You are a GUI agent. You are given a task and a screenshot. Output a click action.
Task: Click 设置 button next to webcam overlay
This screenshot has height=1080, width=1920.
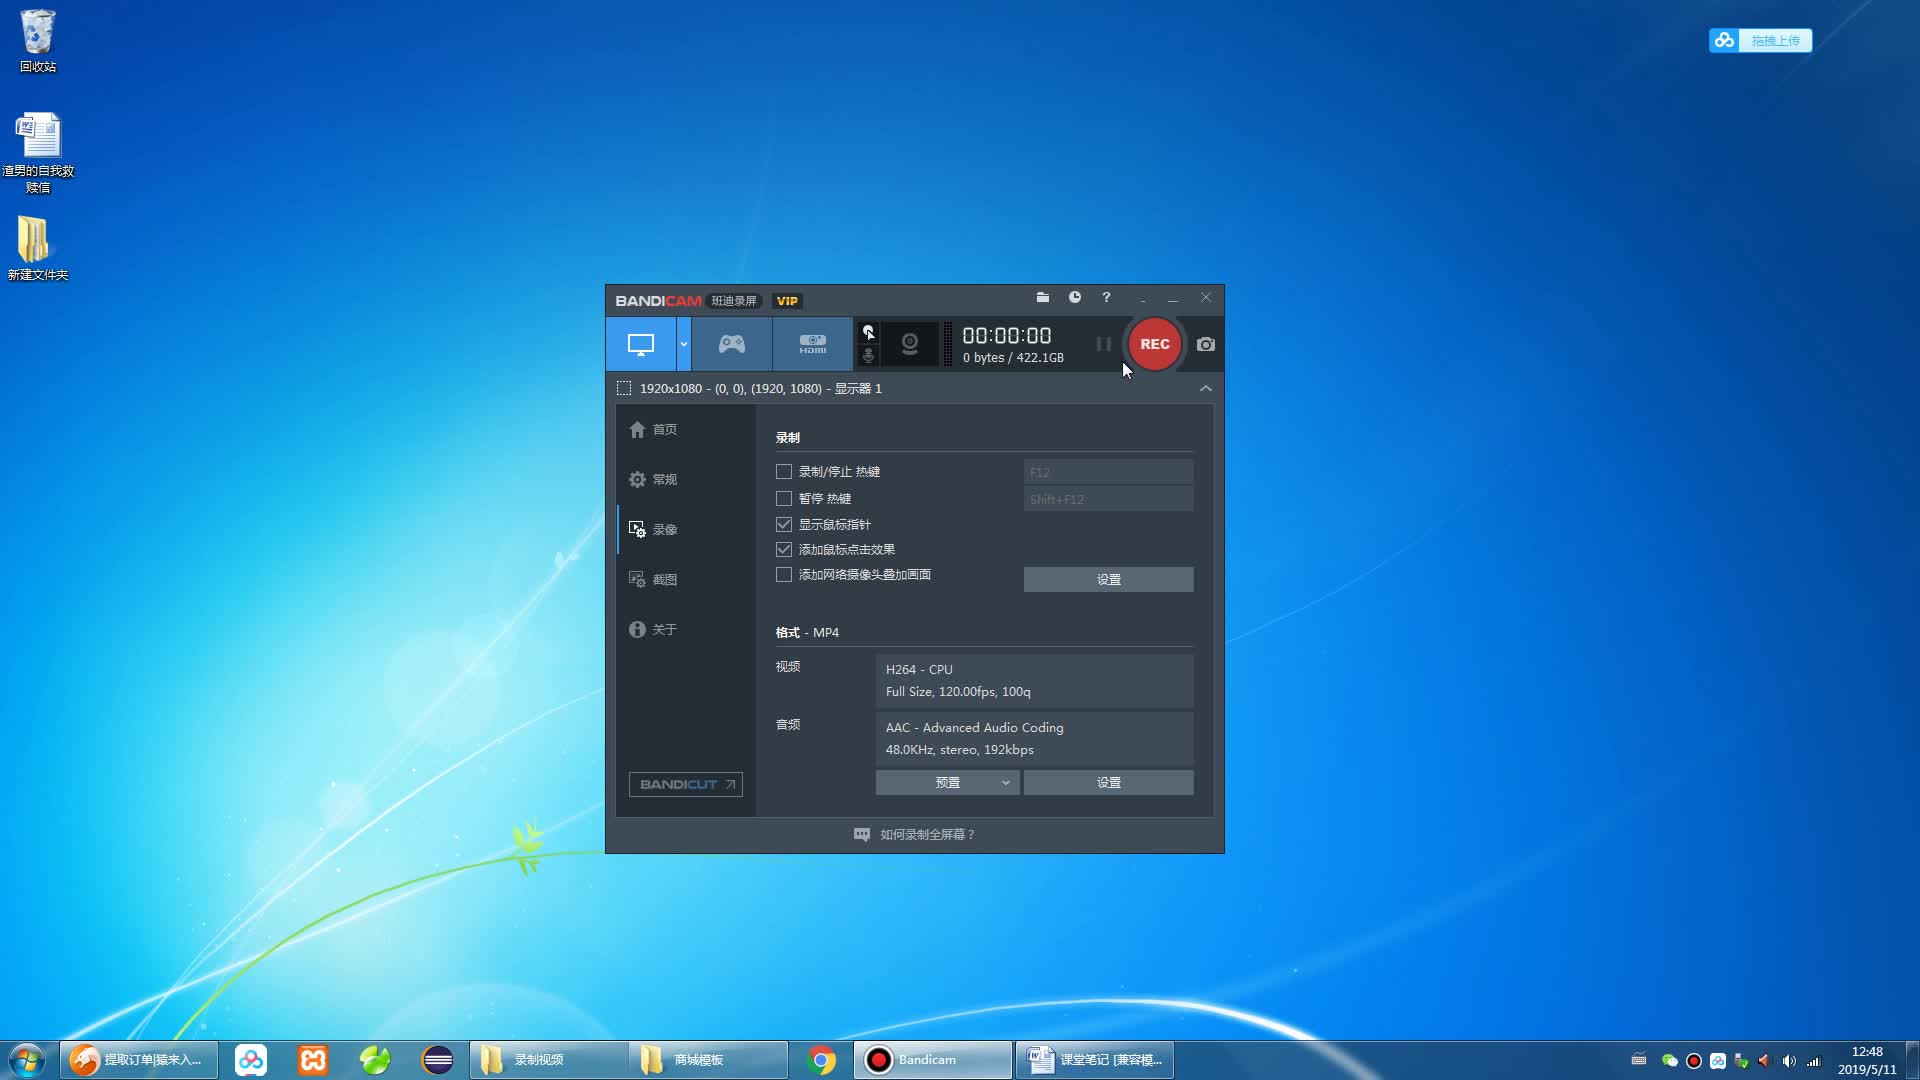[x=1108, y=578]
